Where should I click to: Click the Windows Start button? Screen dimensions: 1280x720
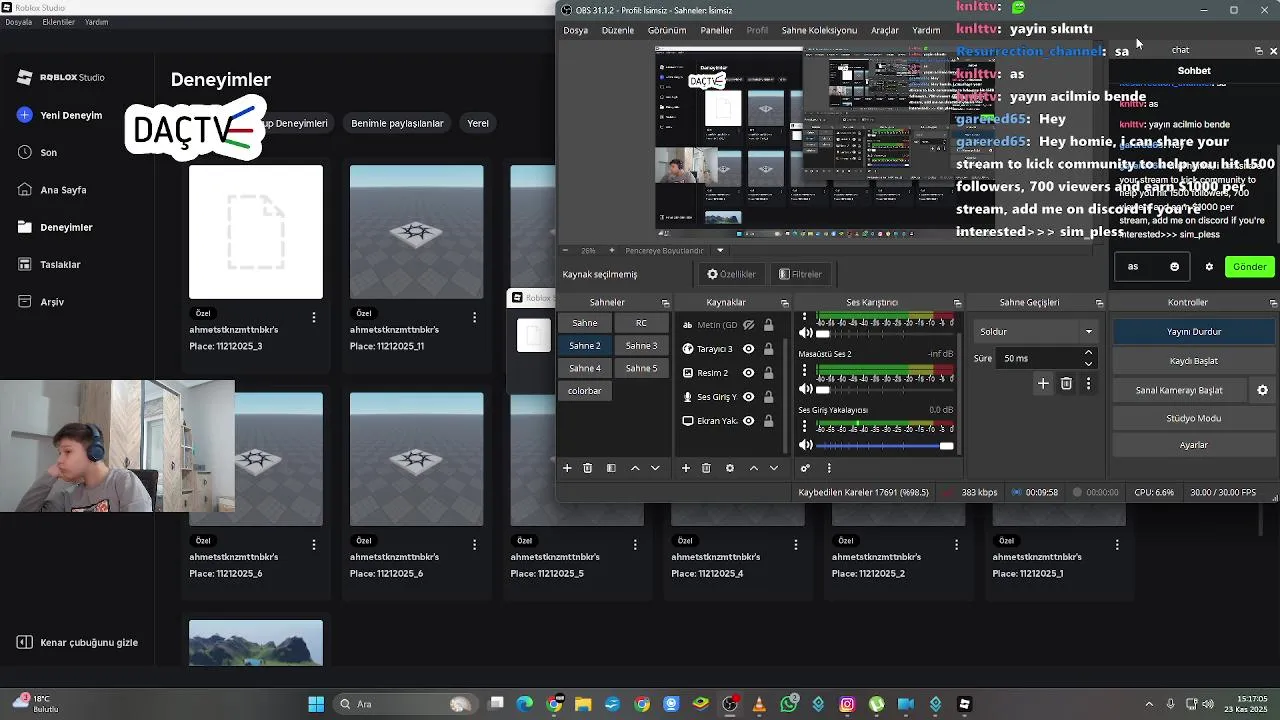[316, 704]
